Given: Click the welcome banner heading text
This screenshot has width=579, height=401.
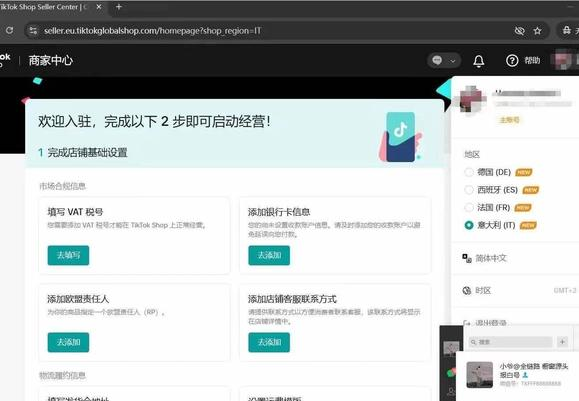Looking at the screenshot, I should coord(154,121).
